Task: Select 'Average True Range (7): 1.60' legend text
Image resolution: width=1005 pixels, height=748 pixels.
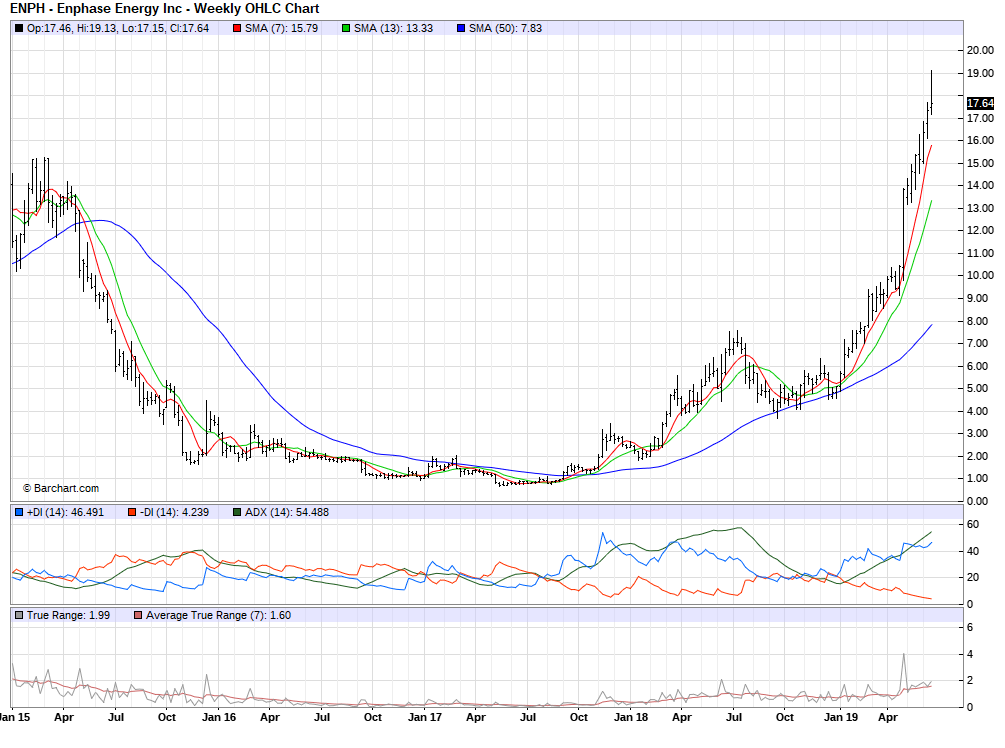Action: (219, 615)
